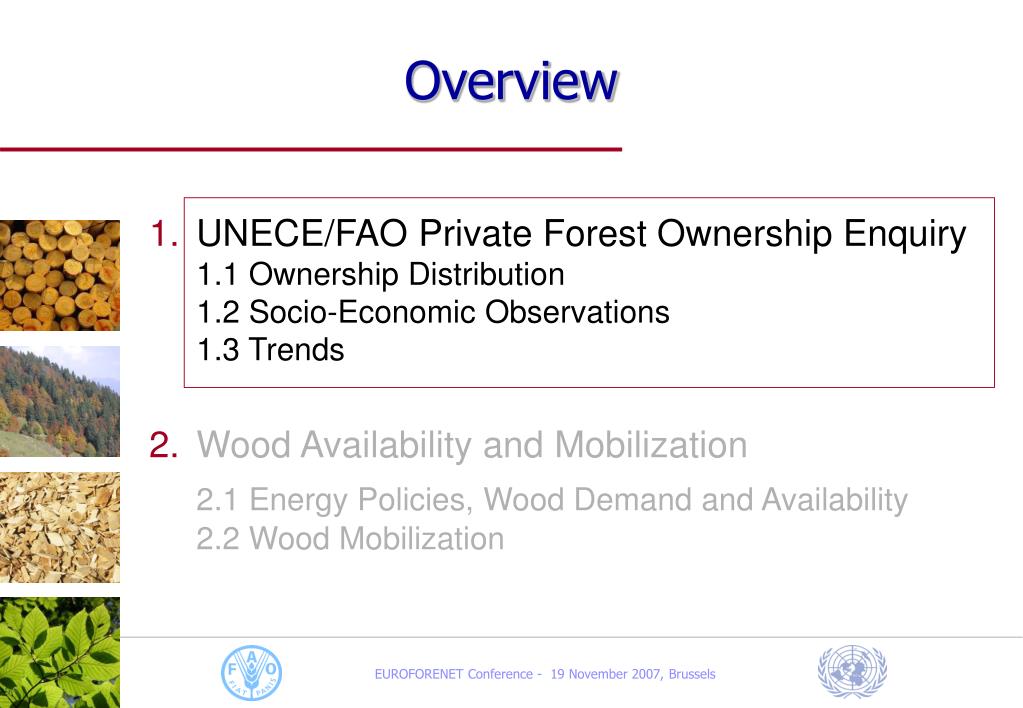This screenshot has height=708, width=1023.
Task: Click the red numeral 2. beside the second section
Action: tap(164, 445)
